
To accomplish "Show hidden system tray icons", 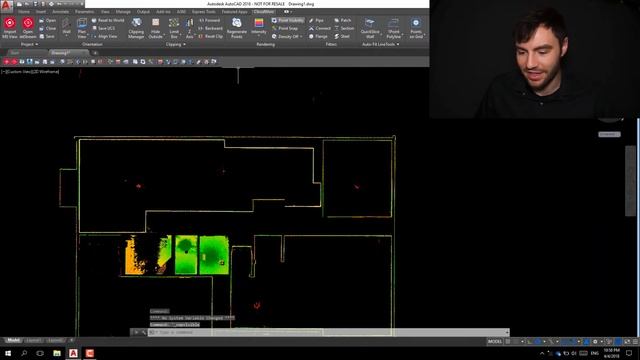I will [542, 353].
